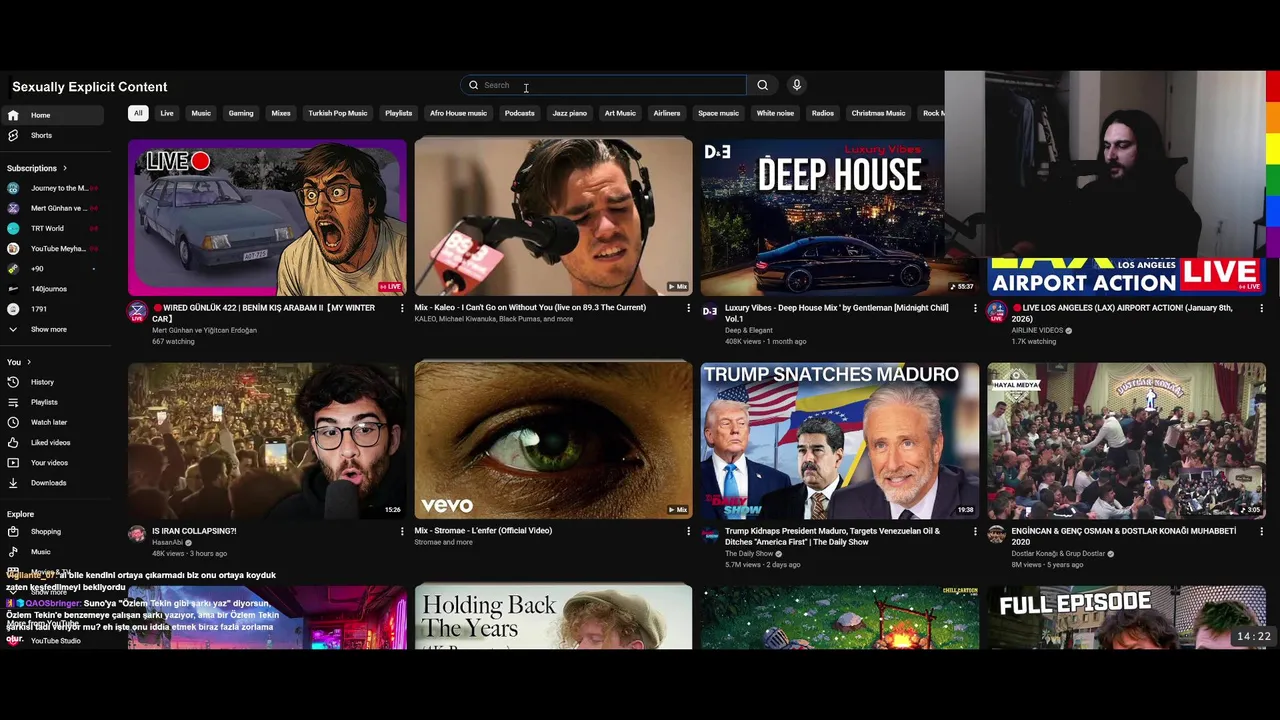Viewport: 1280px width, 720px height.
Task: Select the Airliners filter chip
Action: pos(667,113)
